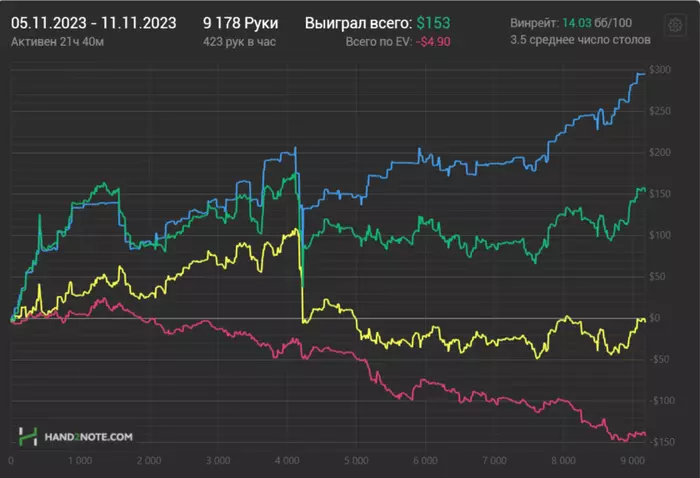Click the Hand2Note logo icon

point(28,436)
